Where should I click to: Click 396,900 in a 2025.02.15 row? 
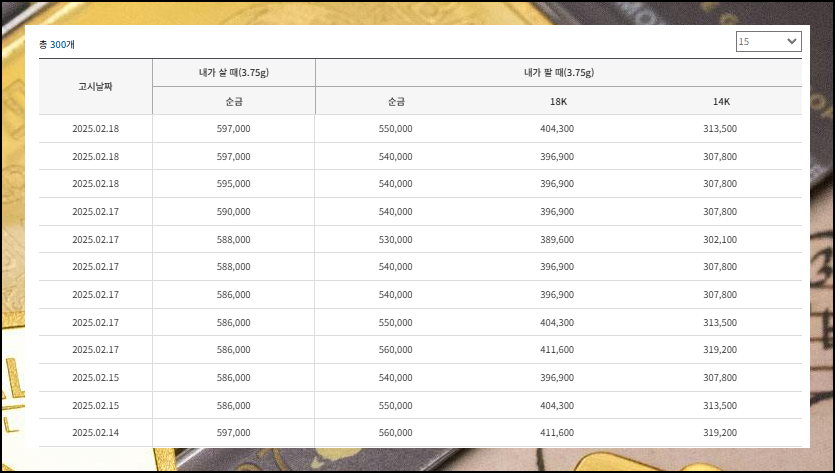point(557,377)
